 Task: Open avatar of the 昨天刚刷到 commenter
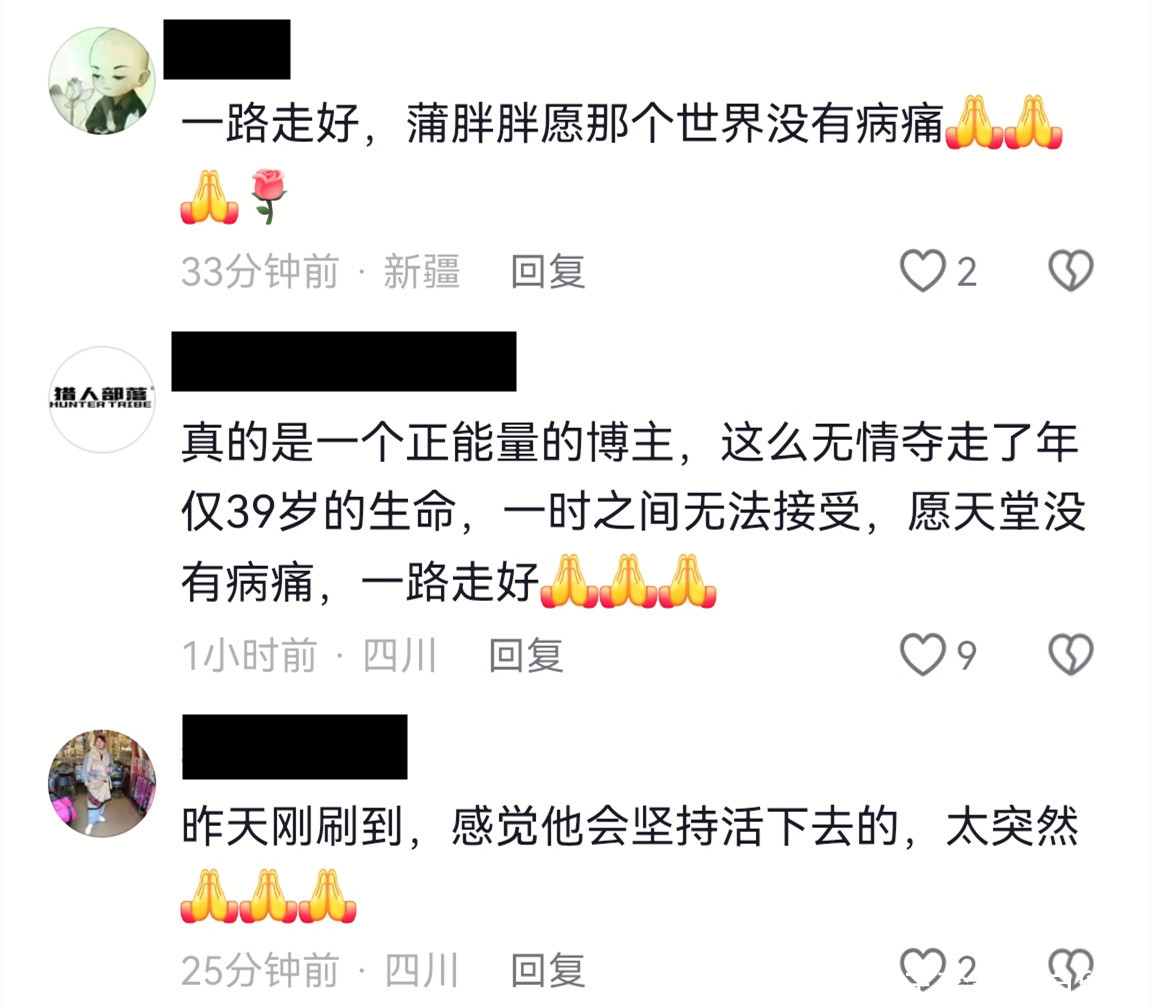click(x=102, y=783)
